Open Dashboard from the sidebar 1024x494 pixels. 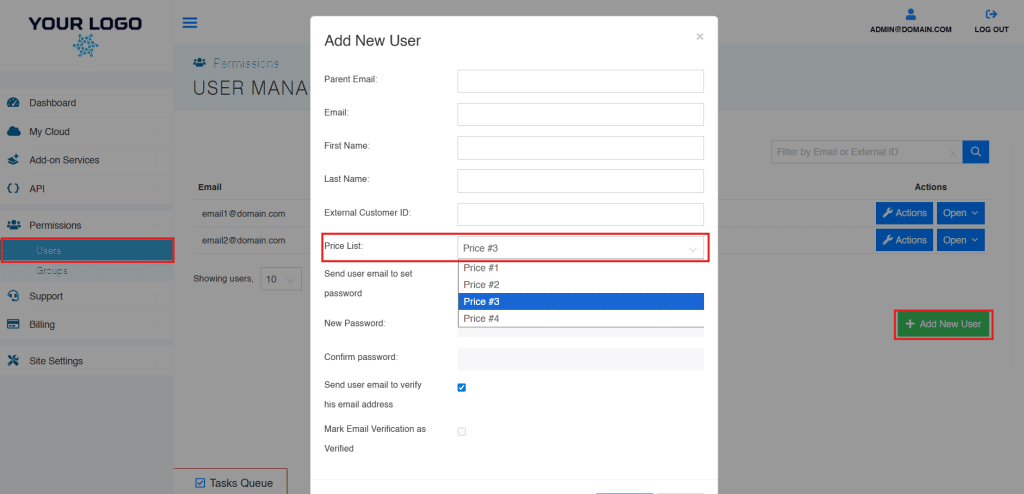point(52,103)
